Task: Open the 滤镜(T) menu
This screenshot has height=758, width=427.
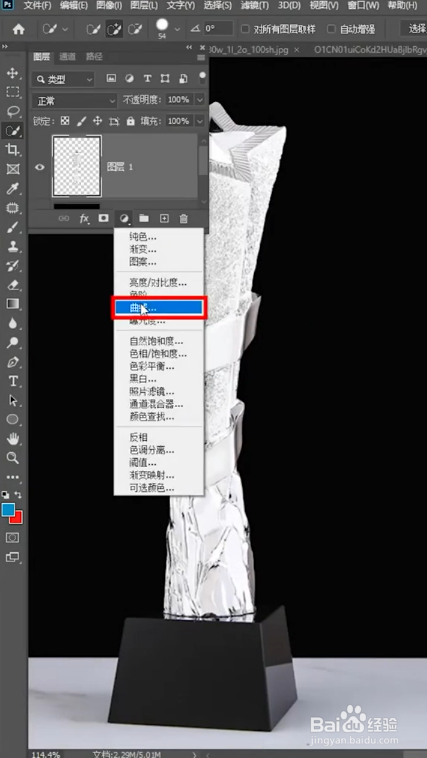Action: tap(256, 6)
